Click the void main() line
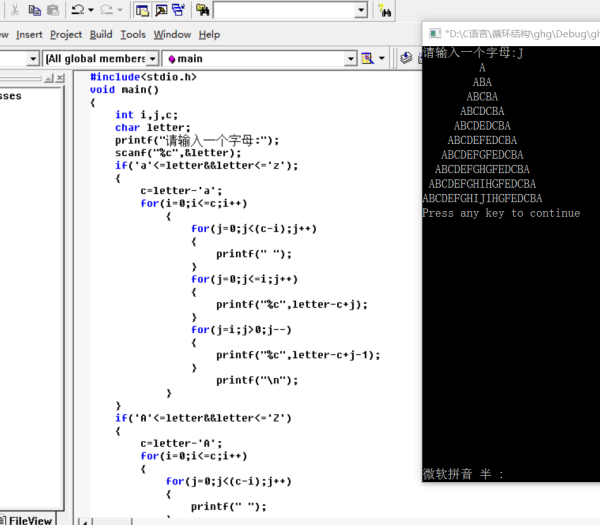This screenshot has height=525, width=600. [x=124, y=90]
